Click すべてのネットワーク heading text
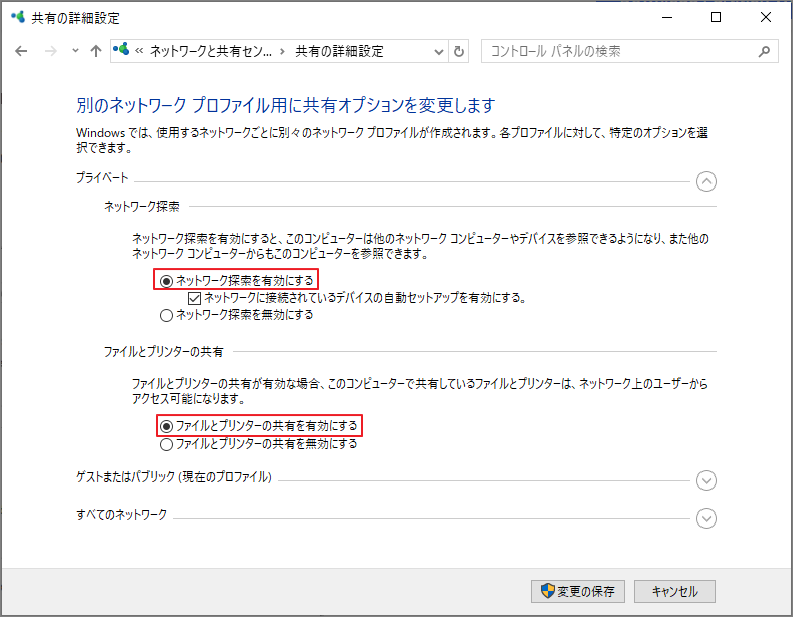Screen dimensions: 793x617 (121, 515)
